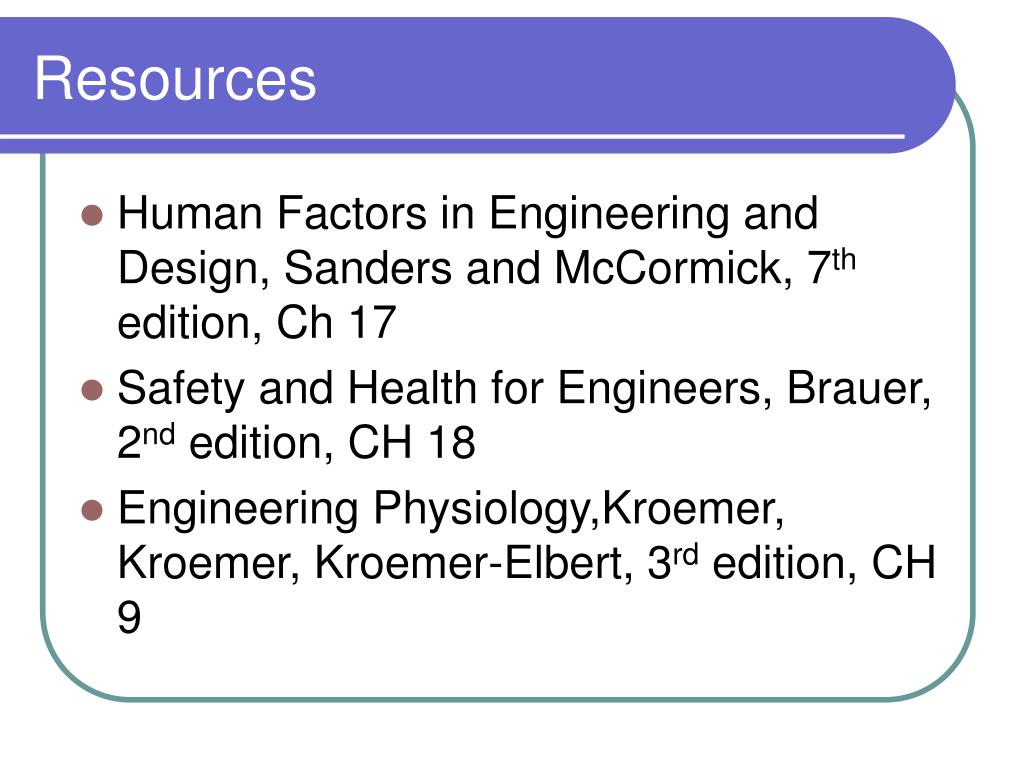Viewport: 1024px width, 768px height.
Task: Click the 'edition, Ch 17' line
Action: [x=257, y=323]
